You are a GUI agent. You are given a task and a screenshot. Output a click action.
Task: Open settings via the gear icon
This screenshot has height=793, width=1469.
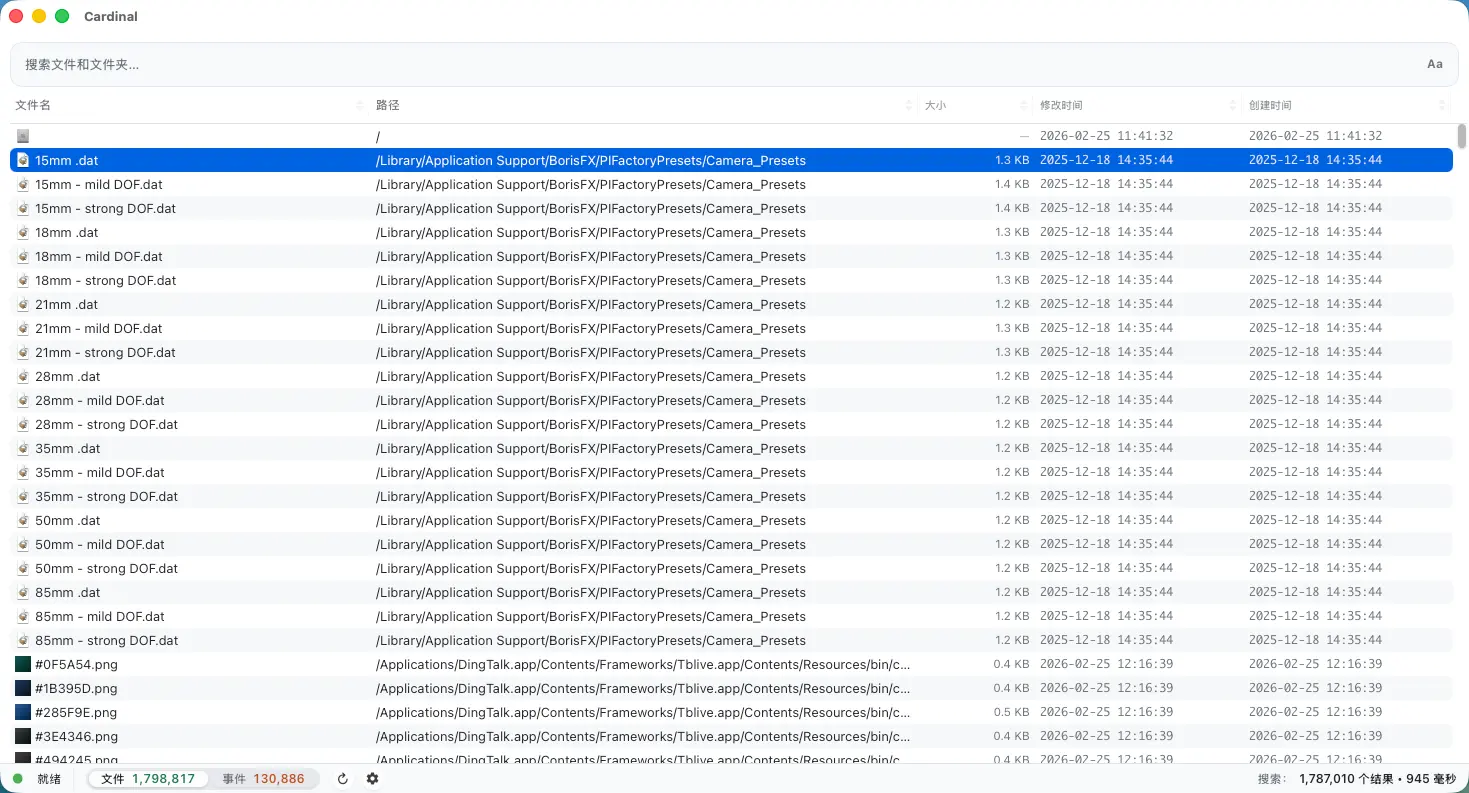point(372,779)
